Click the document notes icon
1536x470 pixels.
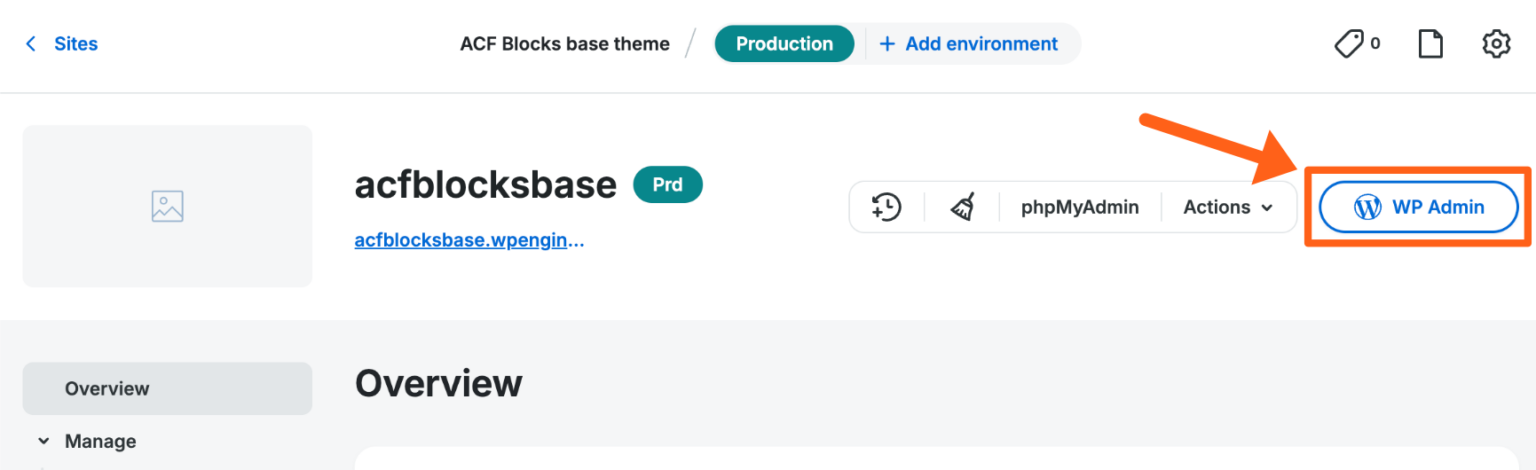1431,44
